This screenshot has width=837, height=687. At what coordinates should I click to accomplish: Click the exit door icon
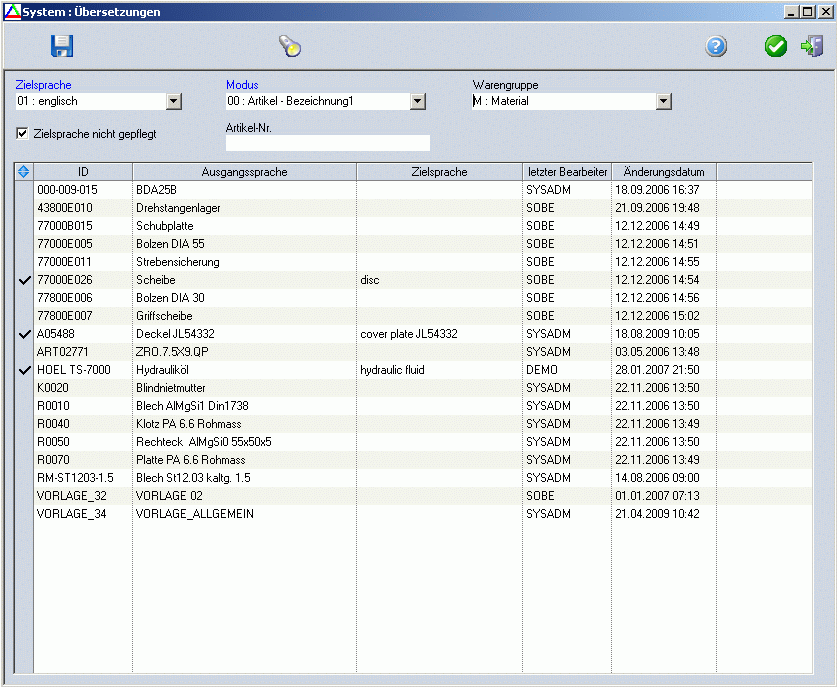click(x=812, y=46)
